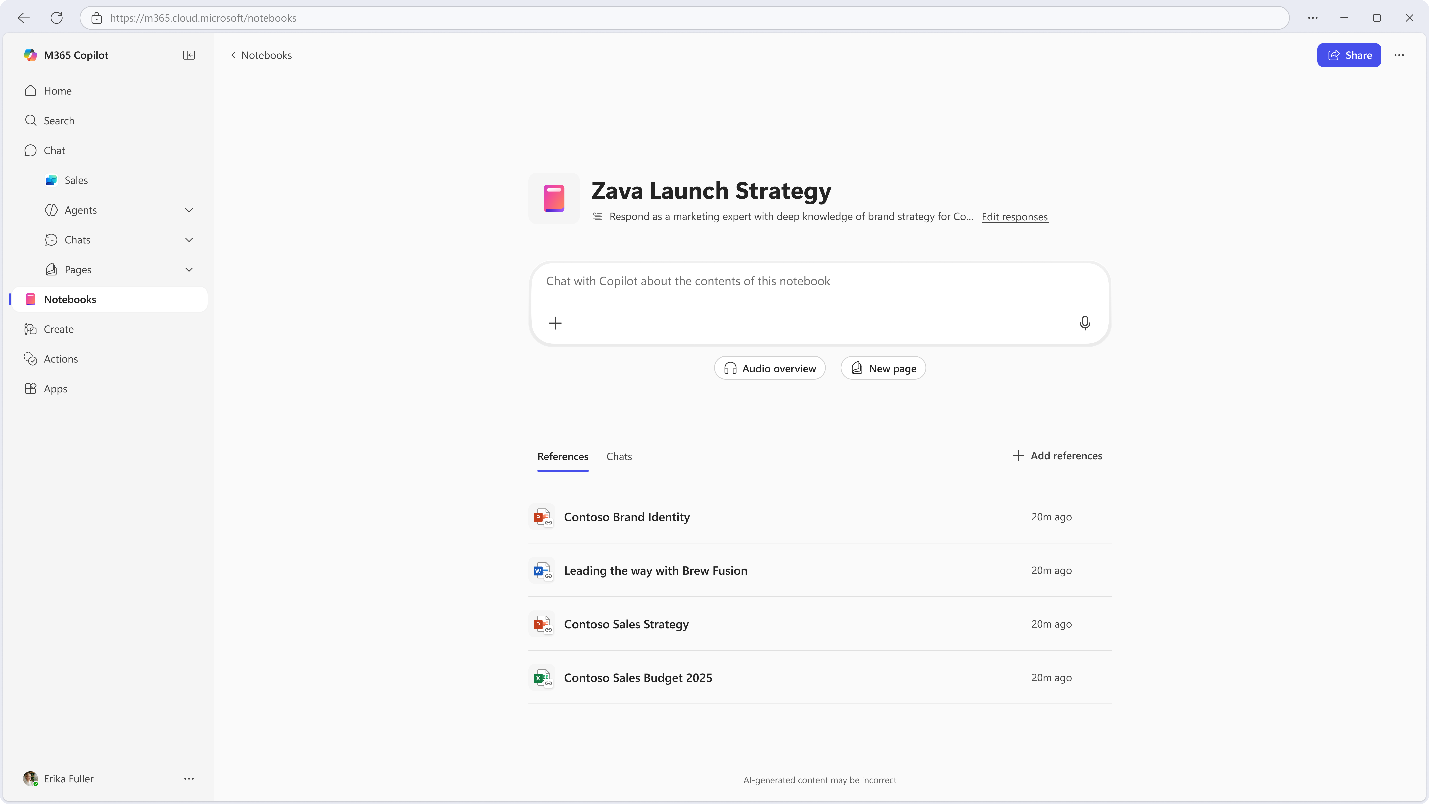The height and width of the screenshot is (804, 1429).
Task: Collapse the sidebar panel icon
Action: pos(189,55)
